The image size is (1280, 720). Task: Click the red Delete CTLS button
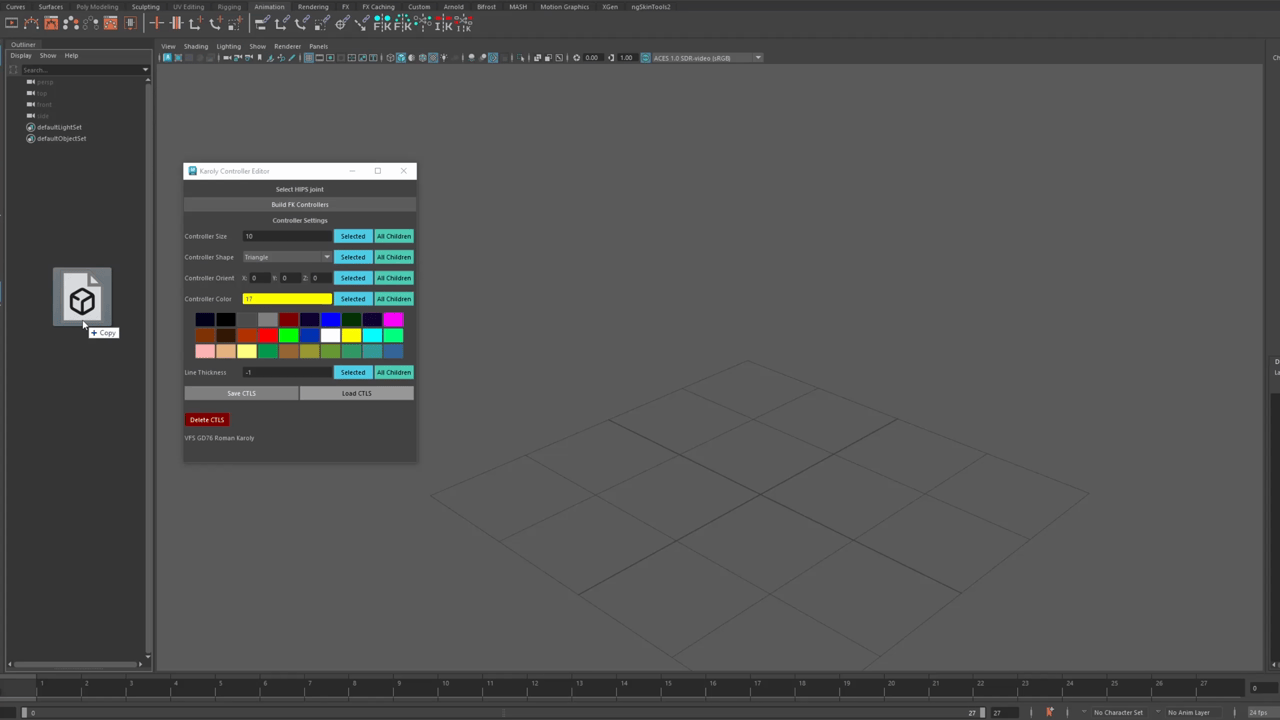click(x=207, y=420)
